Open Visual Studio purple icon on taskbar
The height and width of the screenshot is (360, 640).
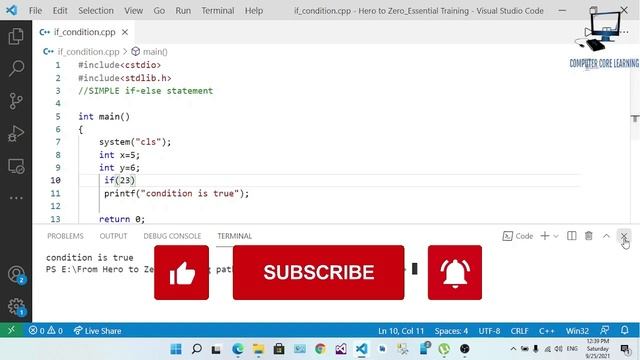point(341,349)
